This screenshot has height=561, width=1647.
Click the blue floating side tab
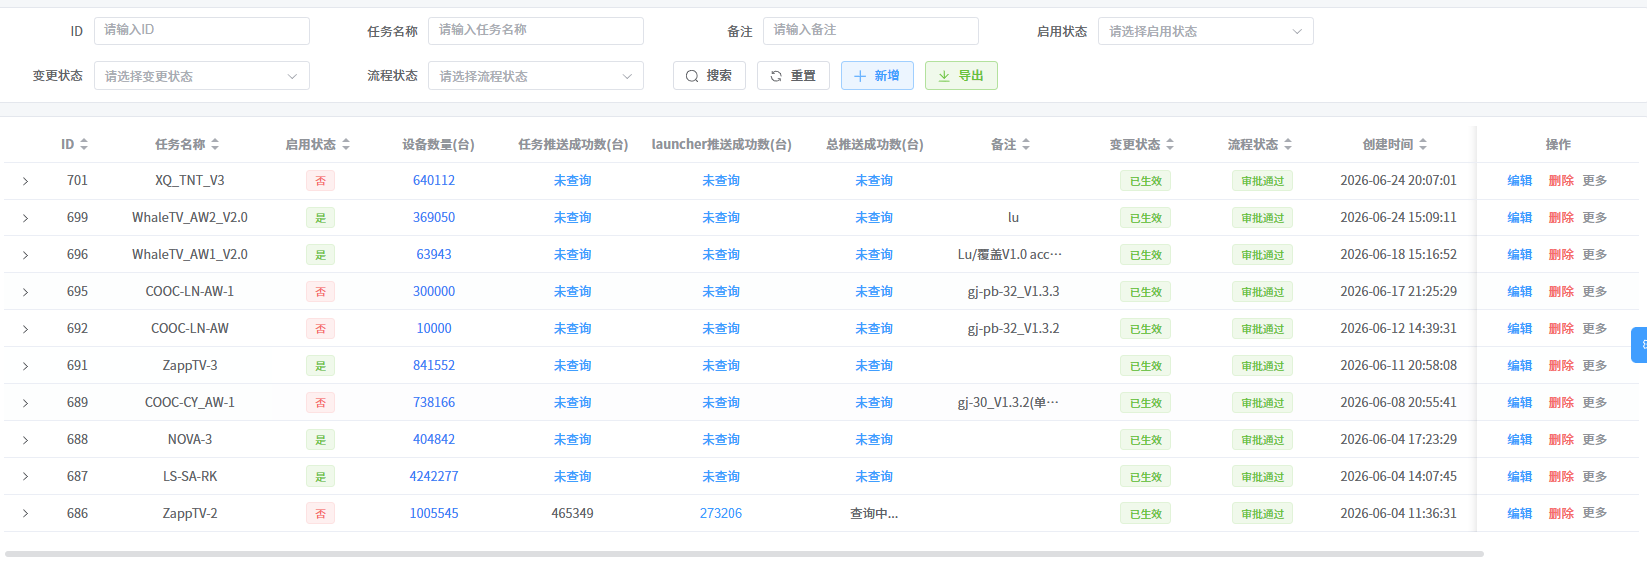tap(1639, 345)
